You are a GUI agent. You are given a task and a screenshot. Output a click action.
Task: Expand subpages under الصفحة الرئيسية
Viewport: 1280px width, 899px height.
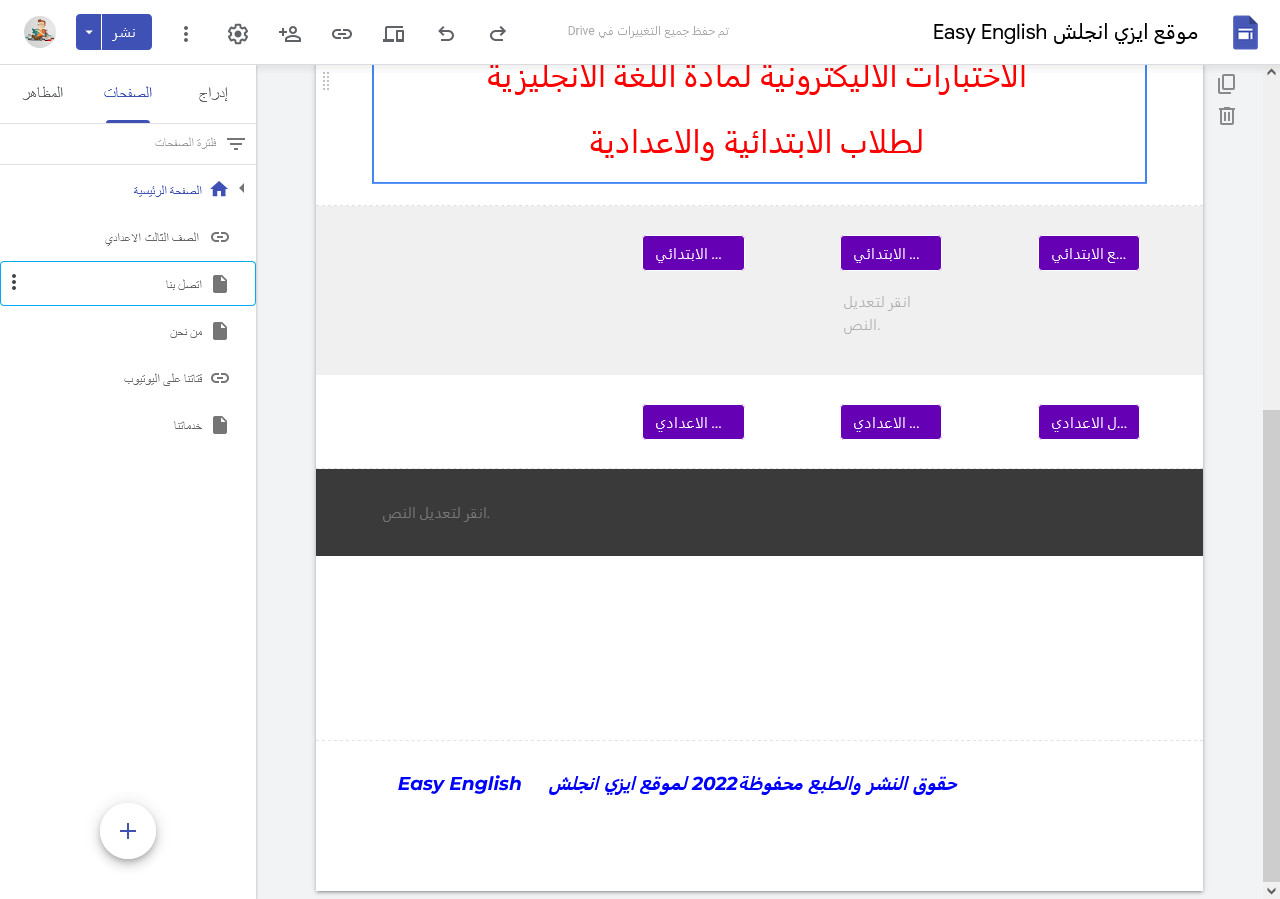(x=242, y=189)
